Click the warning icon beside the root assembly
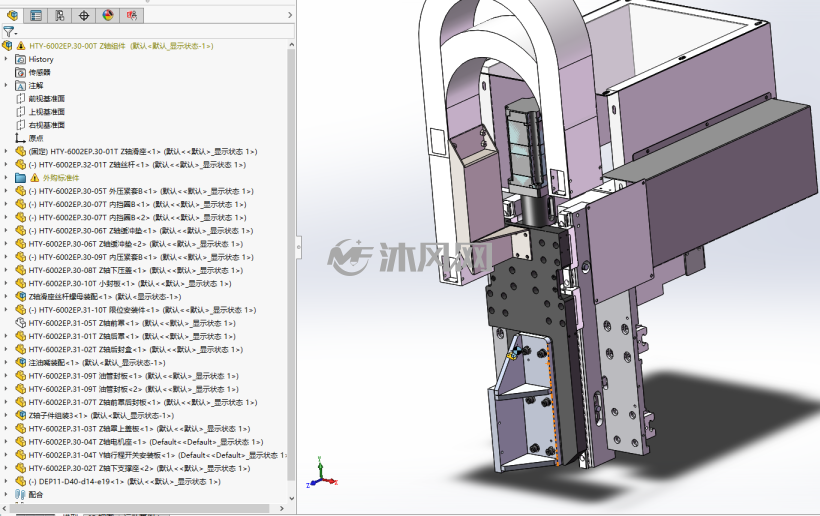Viewport: 820px width, 516px height. (21, 46)
